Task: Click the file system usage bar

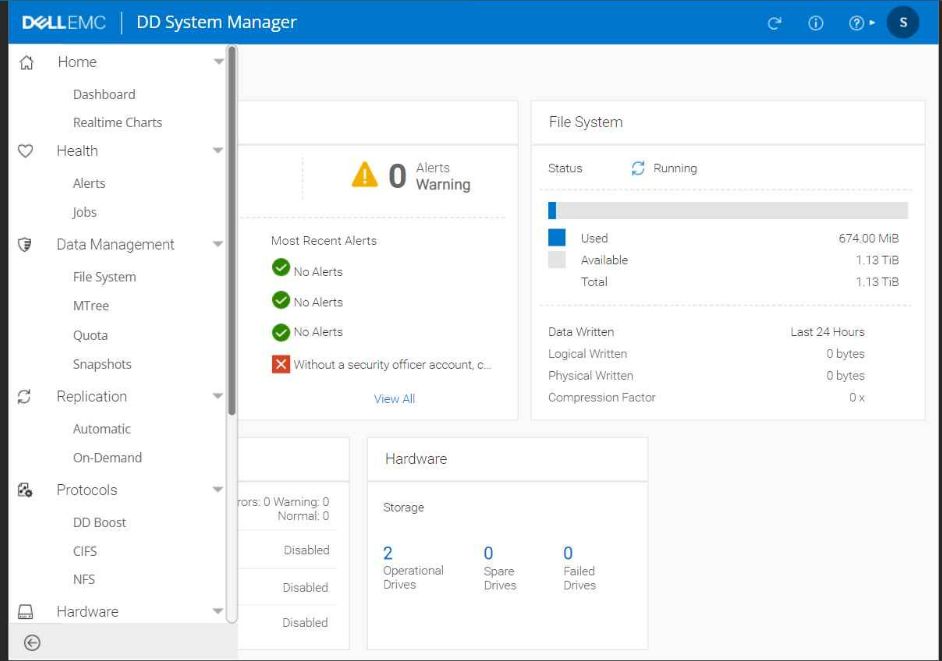Action: click(728, 210)
